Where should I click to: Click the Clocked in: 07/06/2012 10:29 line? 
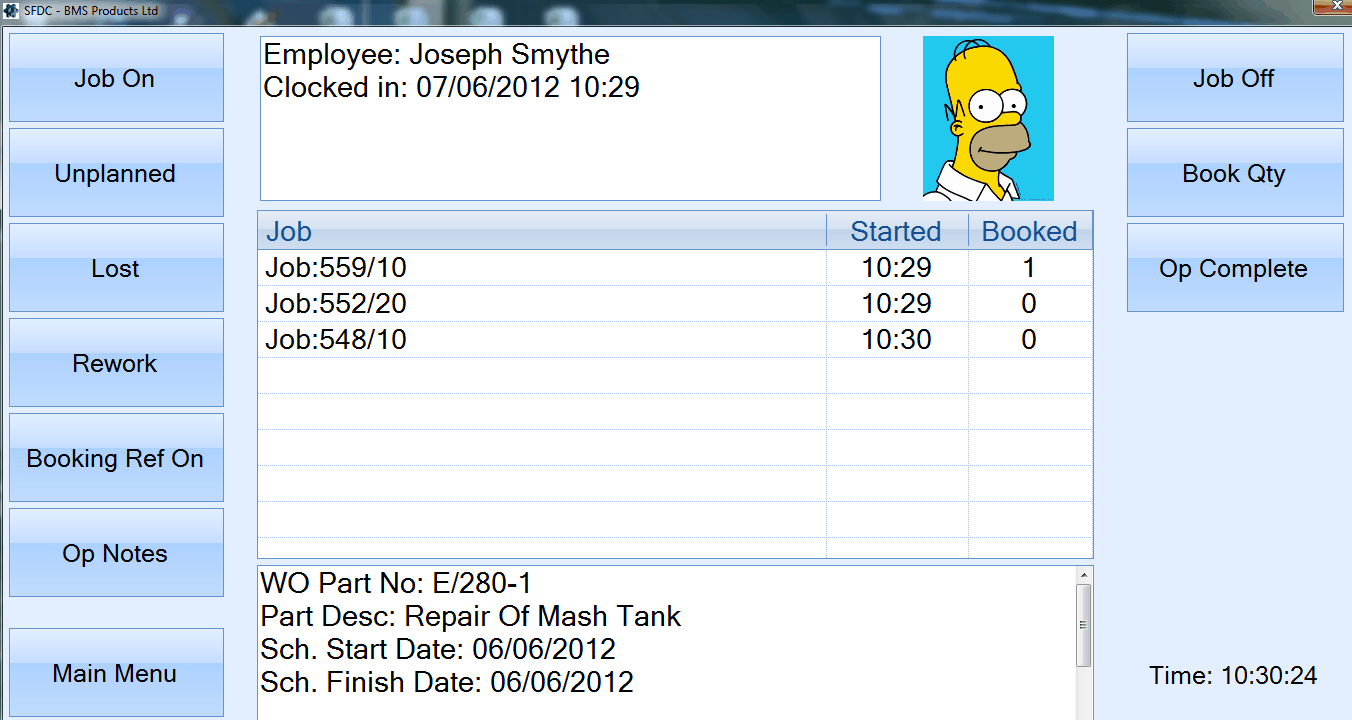(x=451, y=88)
